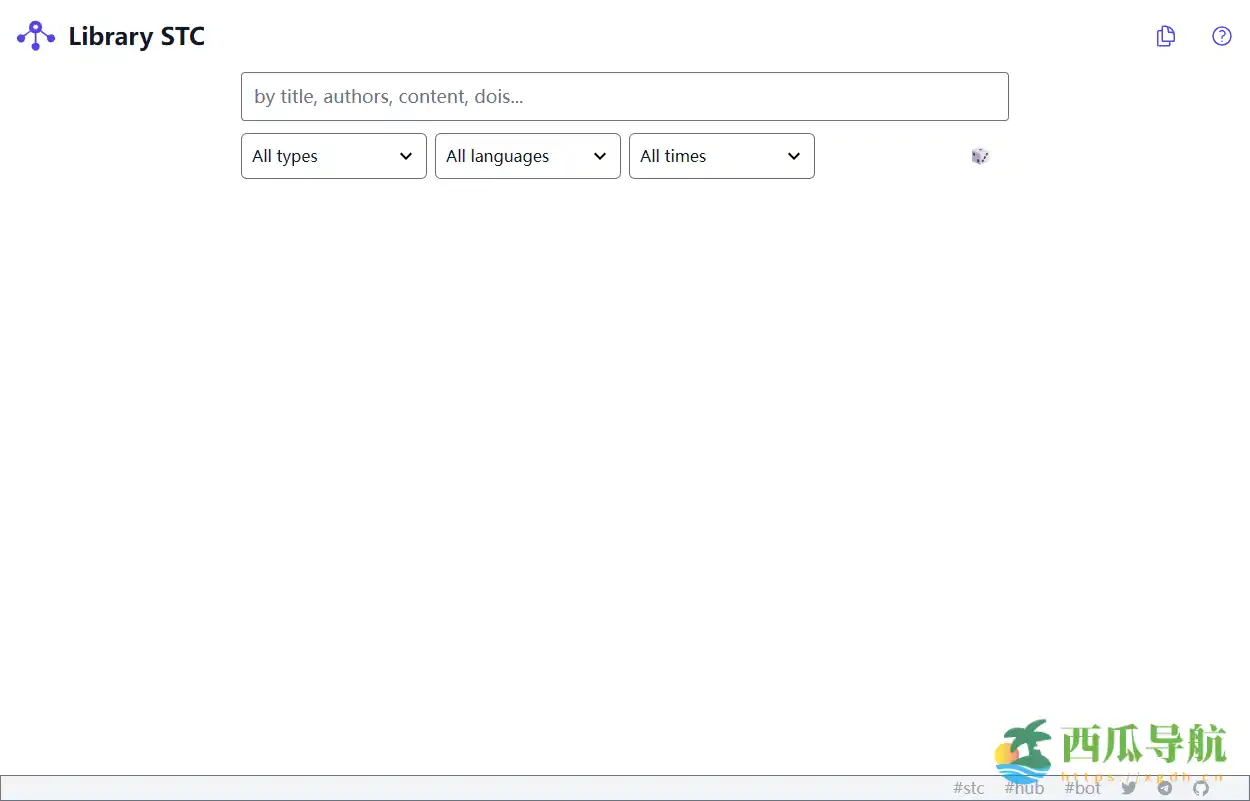The height and width of the screenshot is (801, 1250).
Task: Click the green 西瓜导航 watermark text
Action: pyautogui.click(x=1143, y=745)
